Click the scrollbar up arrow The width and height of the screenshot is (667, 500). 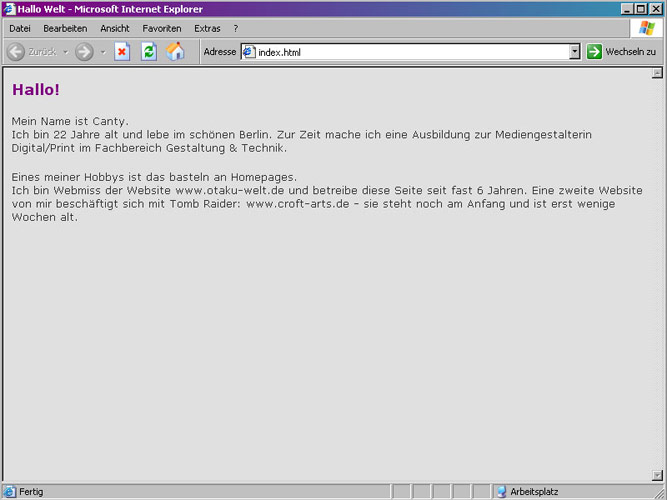(657, 73)
